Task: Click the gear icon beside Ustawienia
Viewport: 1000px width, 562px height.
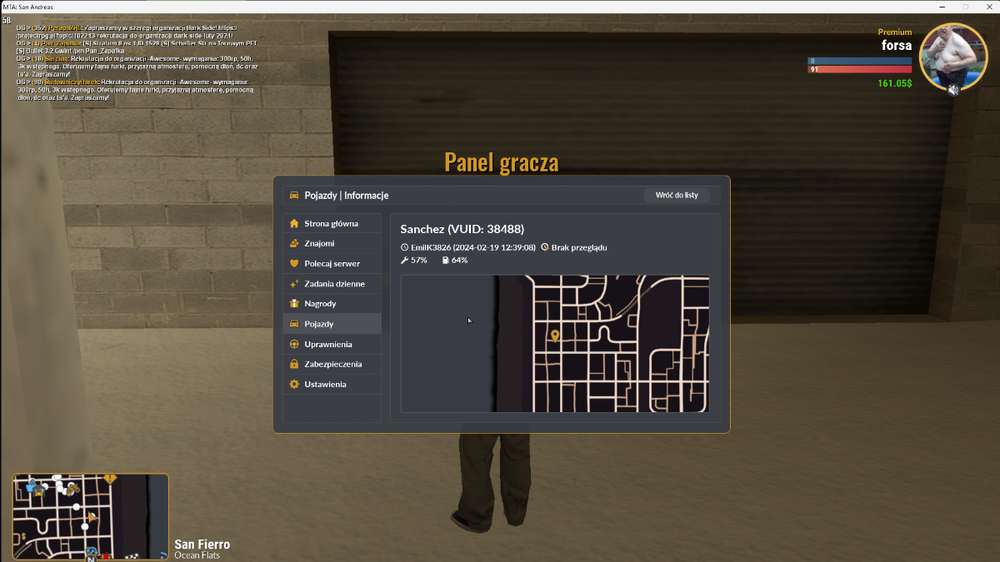Action: pyautogui.click(x=294, y=384)
